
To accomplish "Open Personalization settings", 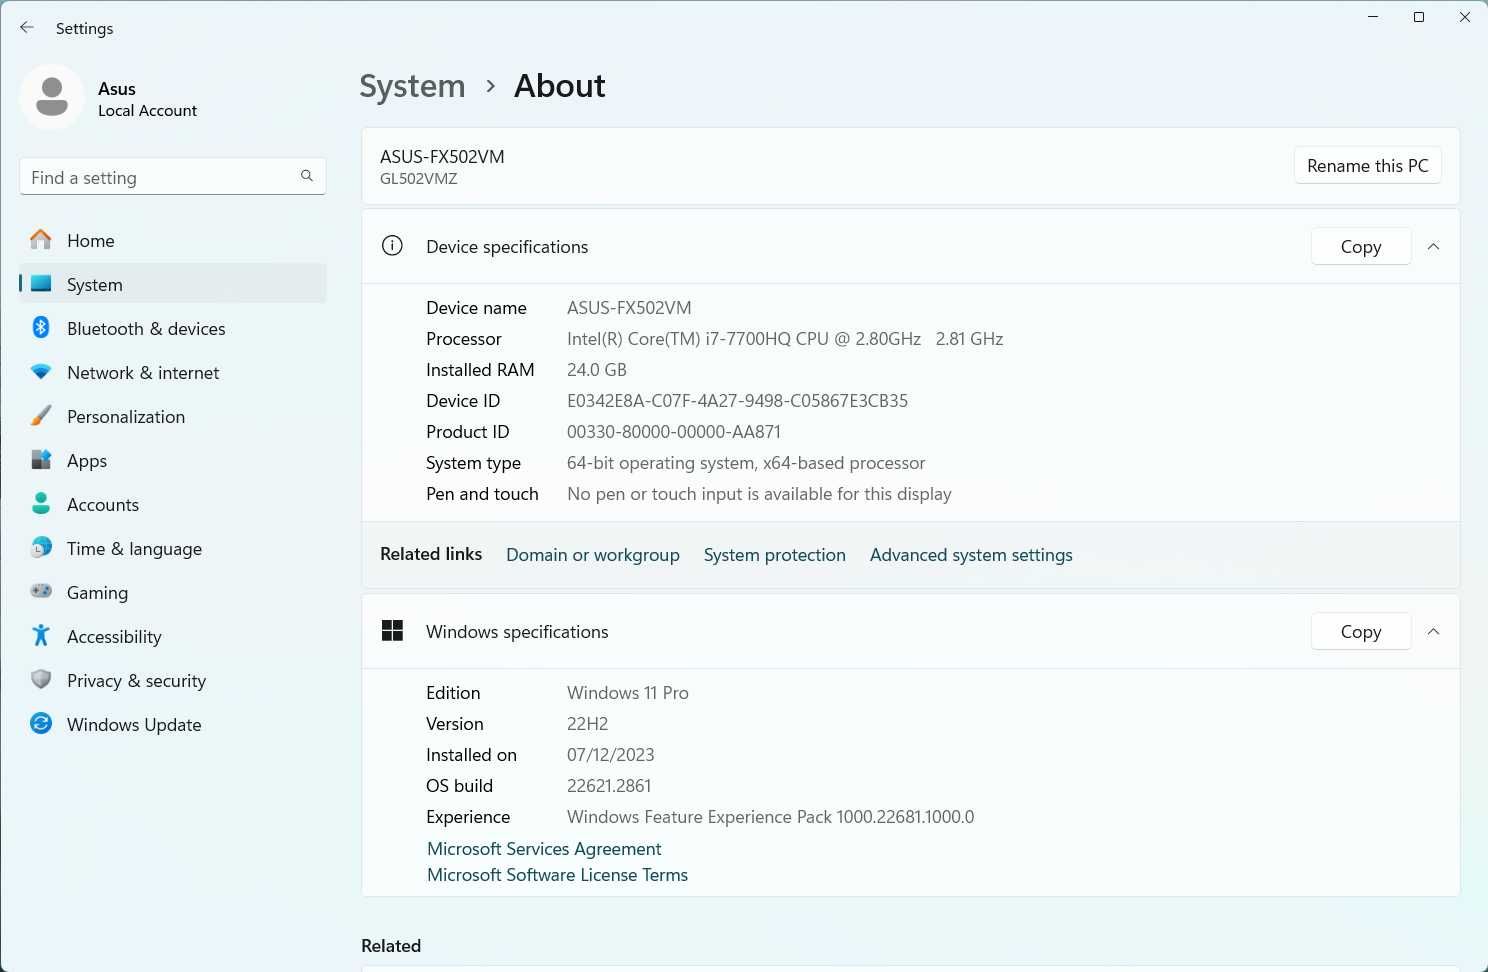I will (126, 416).
